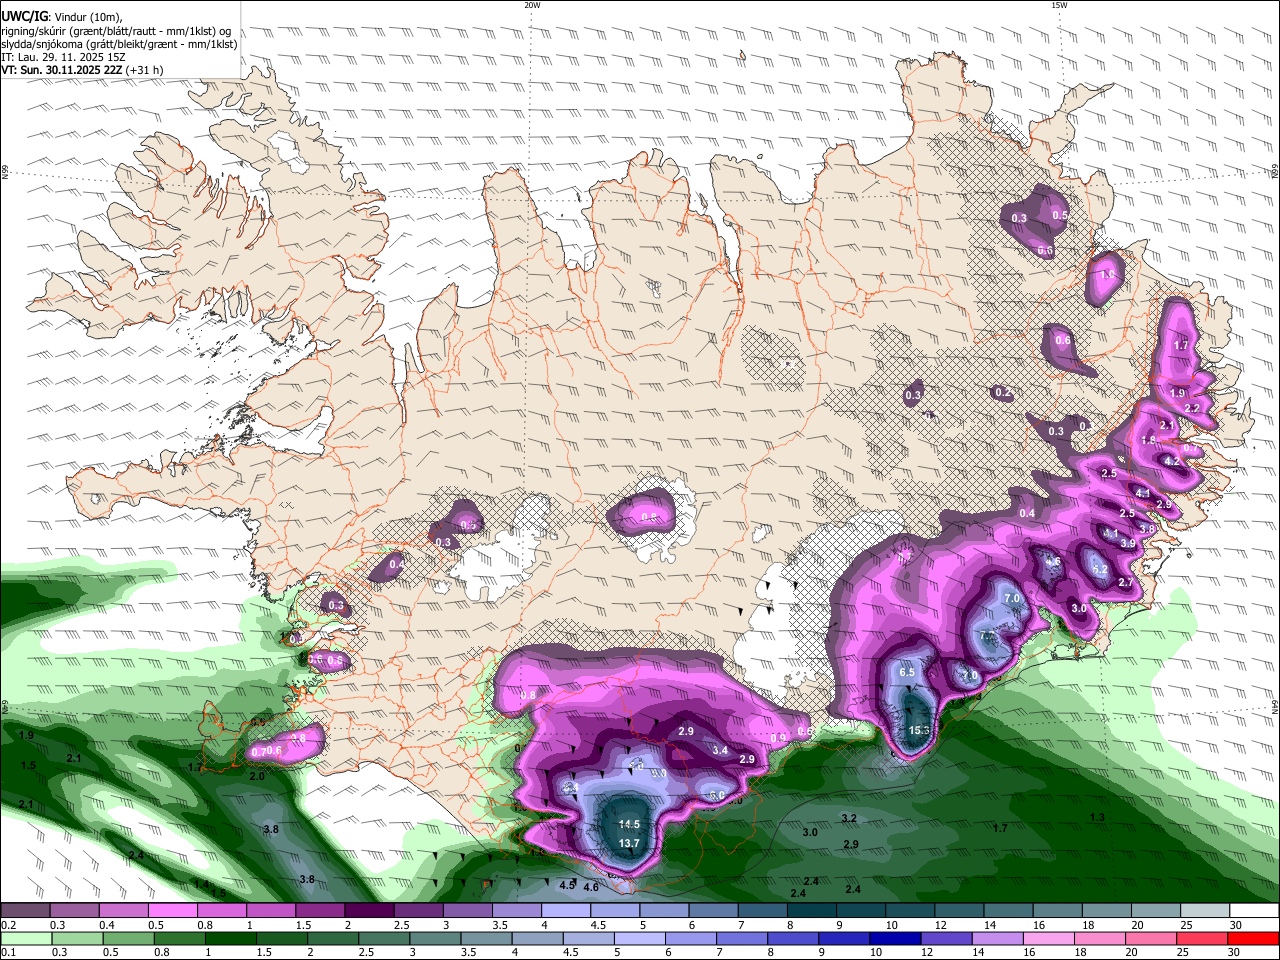
Task: Pick the dark purple snow swatch between 2 and 2.5
Action: tap(368, 911)
